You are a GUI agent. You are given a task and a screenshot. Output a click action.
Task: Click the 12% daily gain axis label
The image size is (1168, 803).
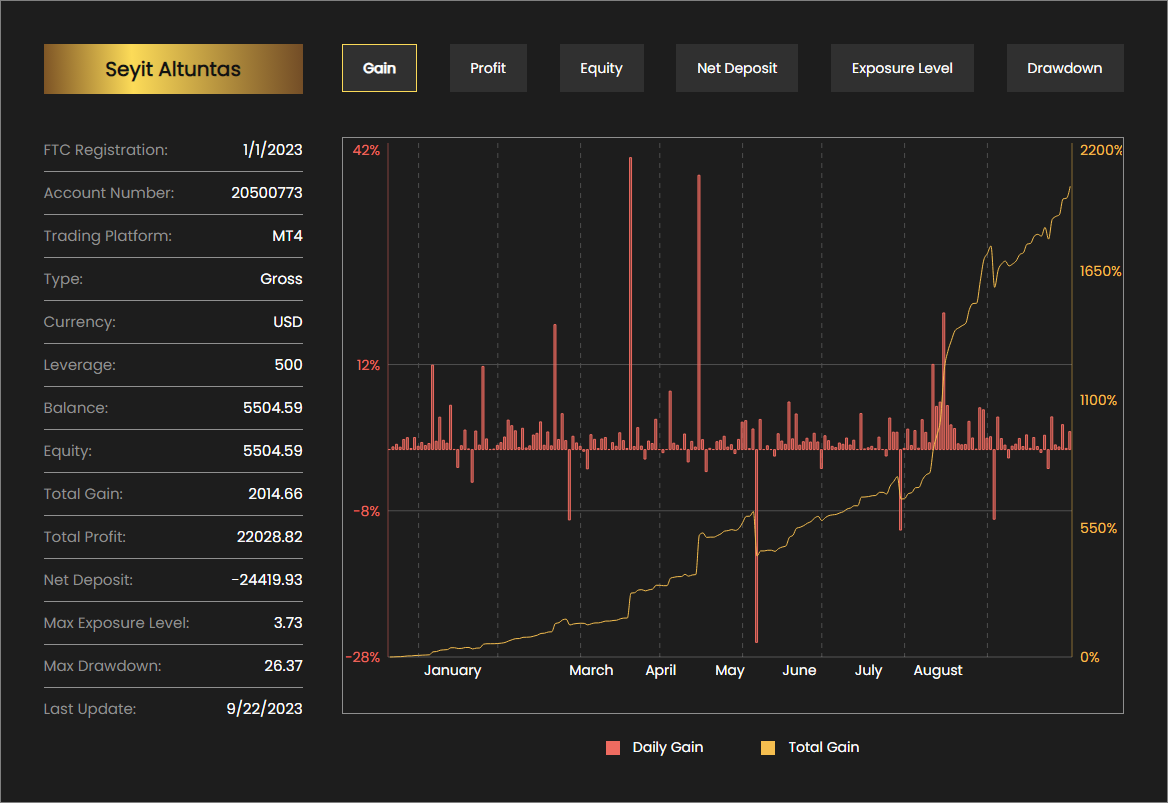tap(368, 365)
